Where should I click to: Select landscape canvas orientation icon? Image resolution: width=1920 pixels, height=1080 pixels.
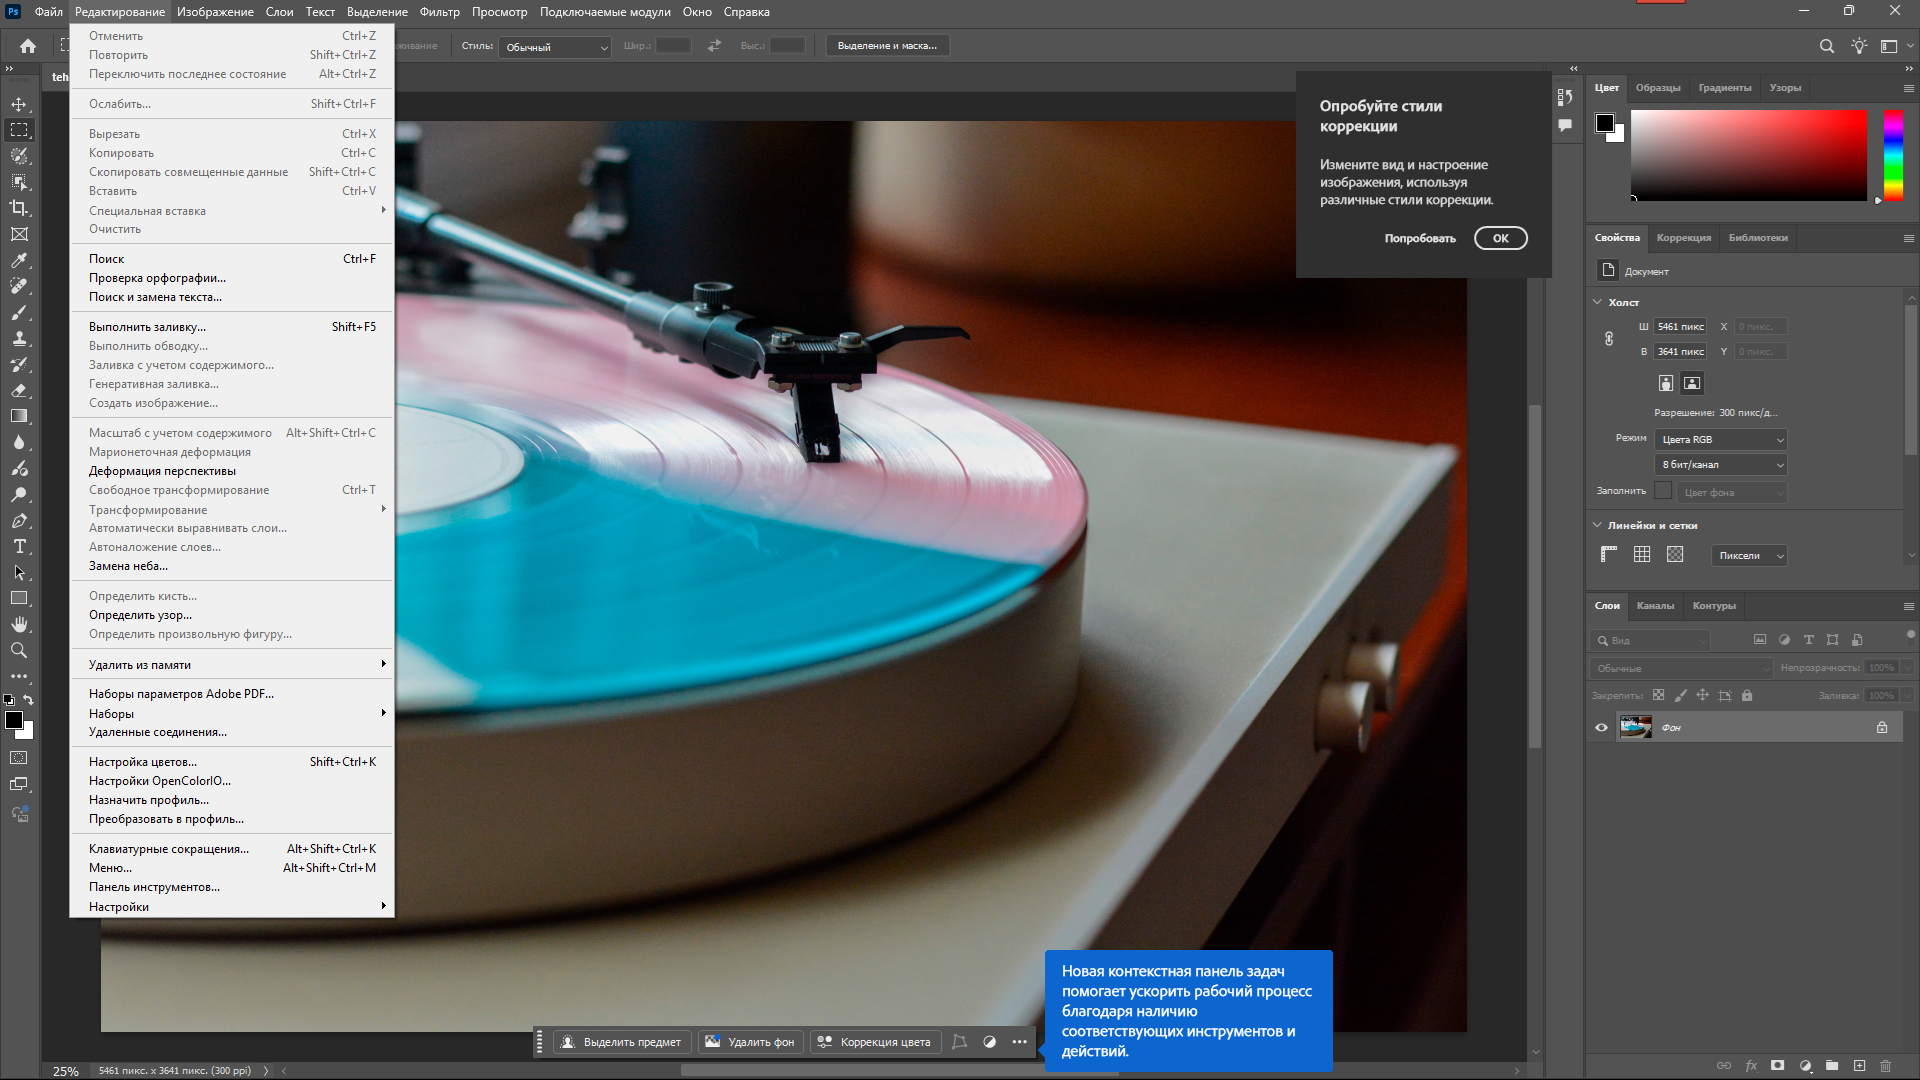tap(1692, 383)
